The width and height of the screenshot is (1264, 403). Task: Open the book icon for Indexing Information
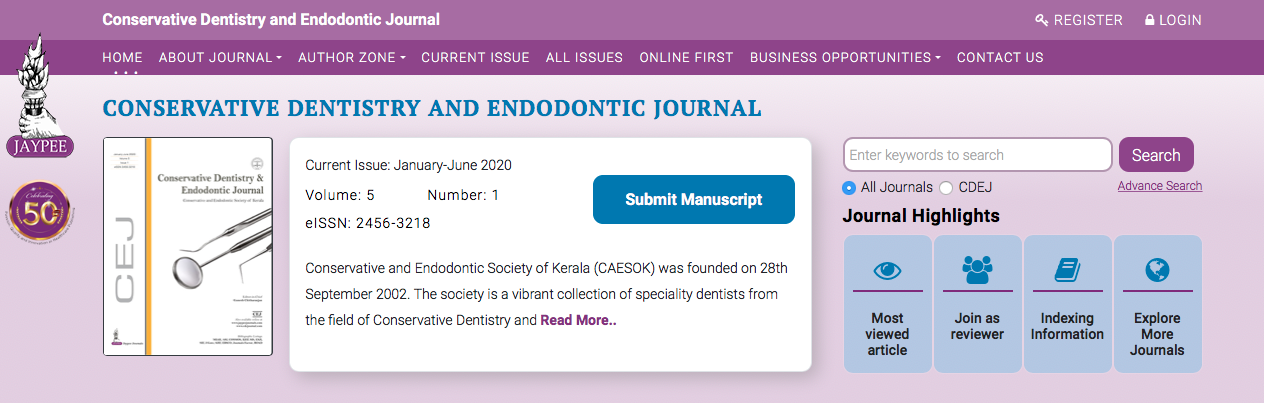pos(1067,269)
